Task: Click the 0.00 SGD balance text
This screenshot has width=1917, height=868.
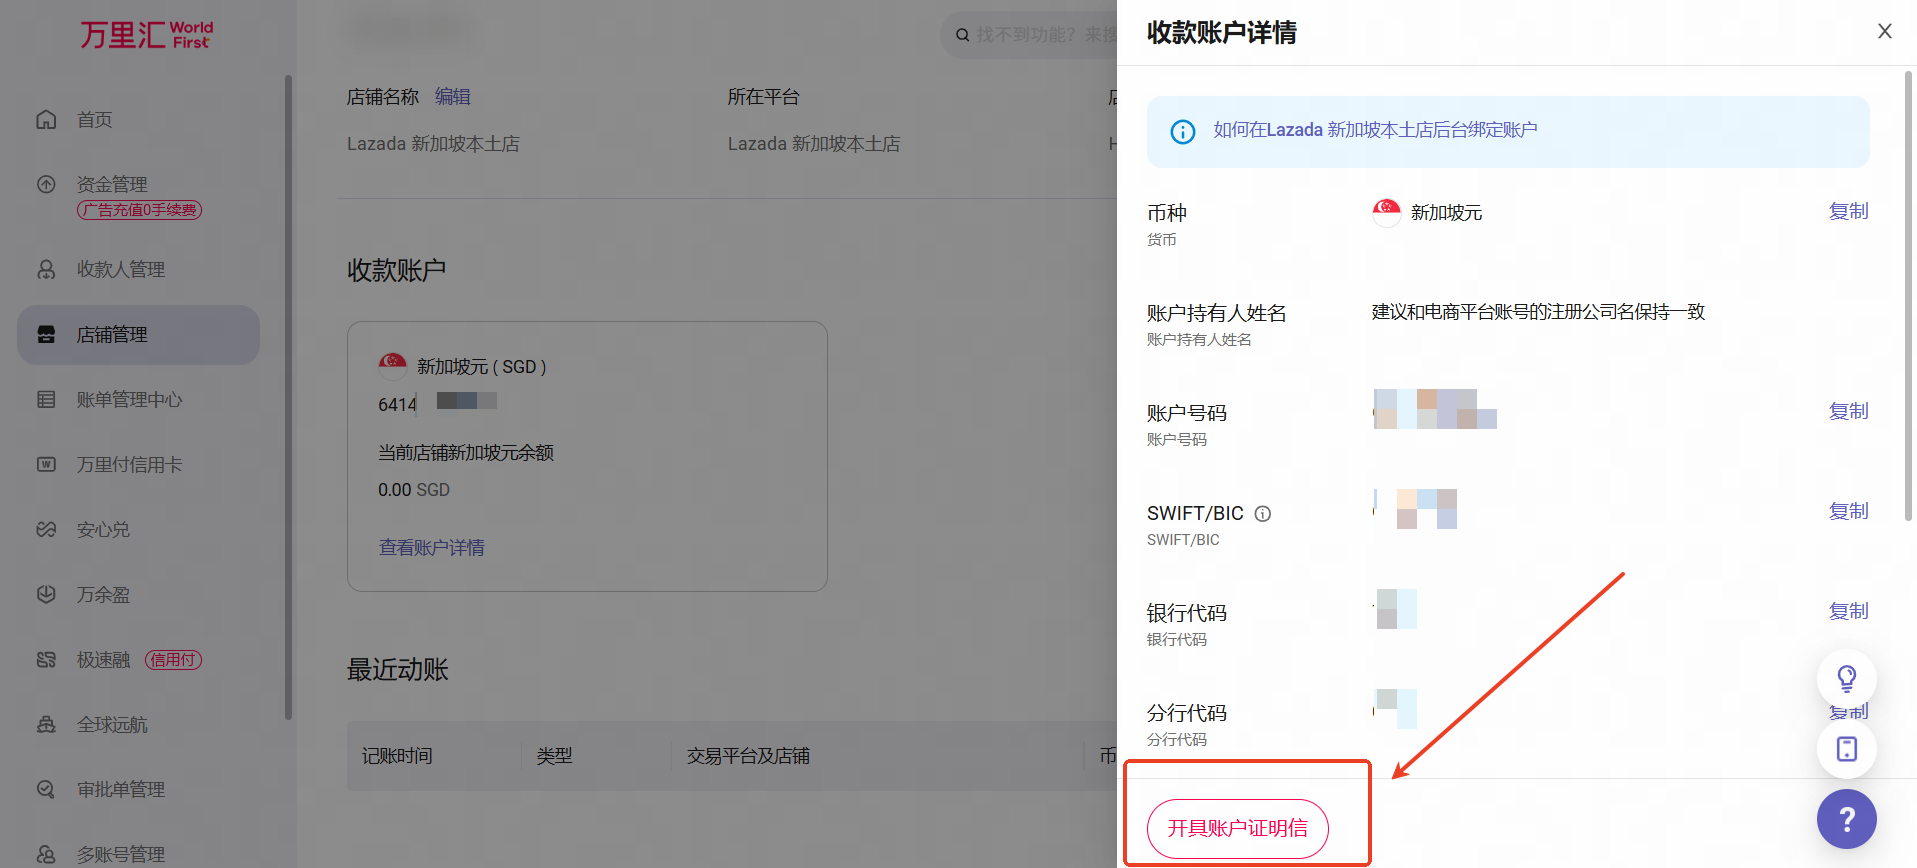Action: point(414,490)
